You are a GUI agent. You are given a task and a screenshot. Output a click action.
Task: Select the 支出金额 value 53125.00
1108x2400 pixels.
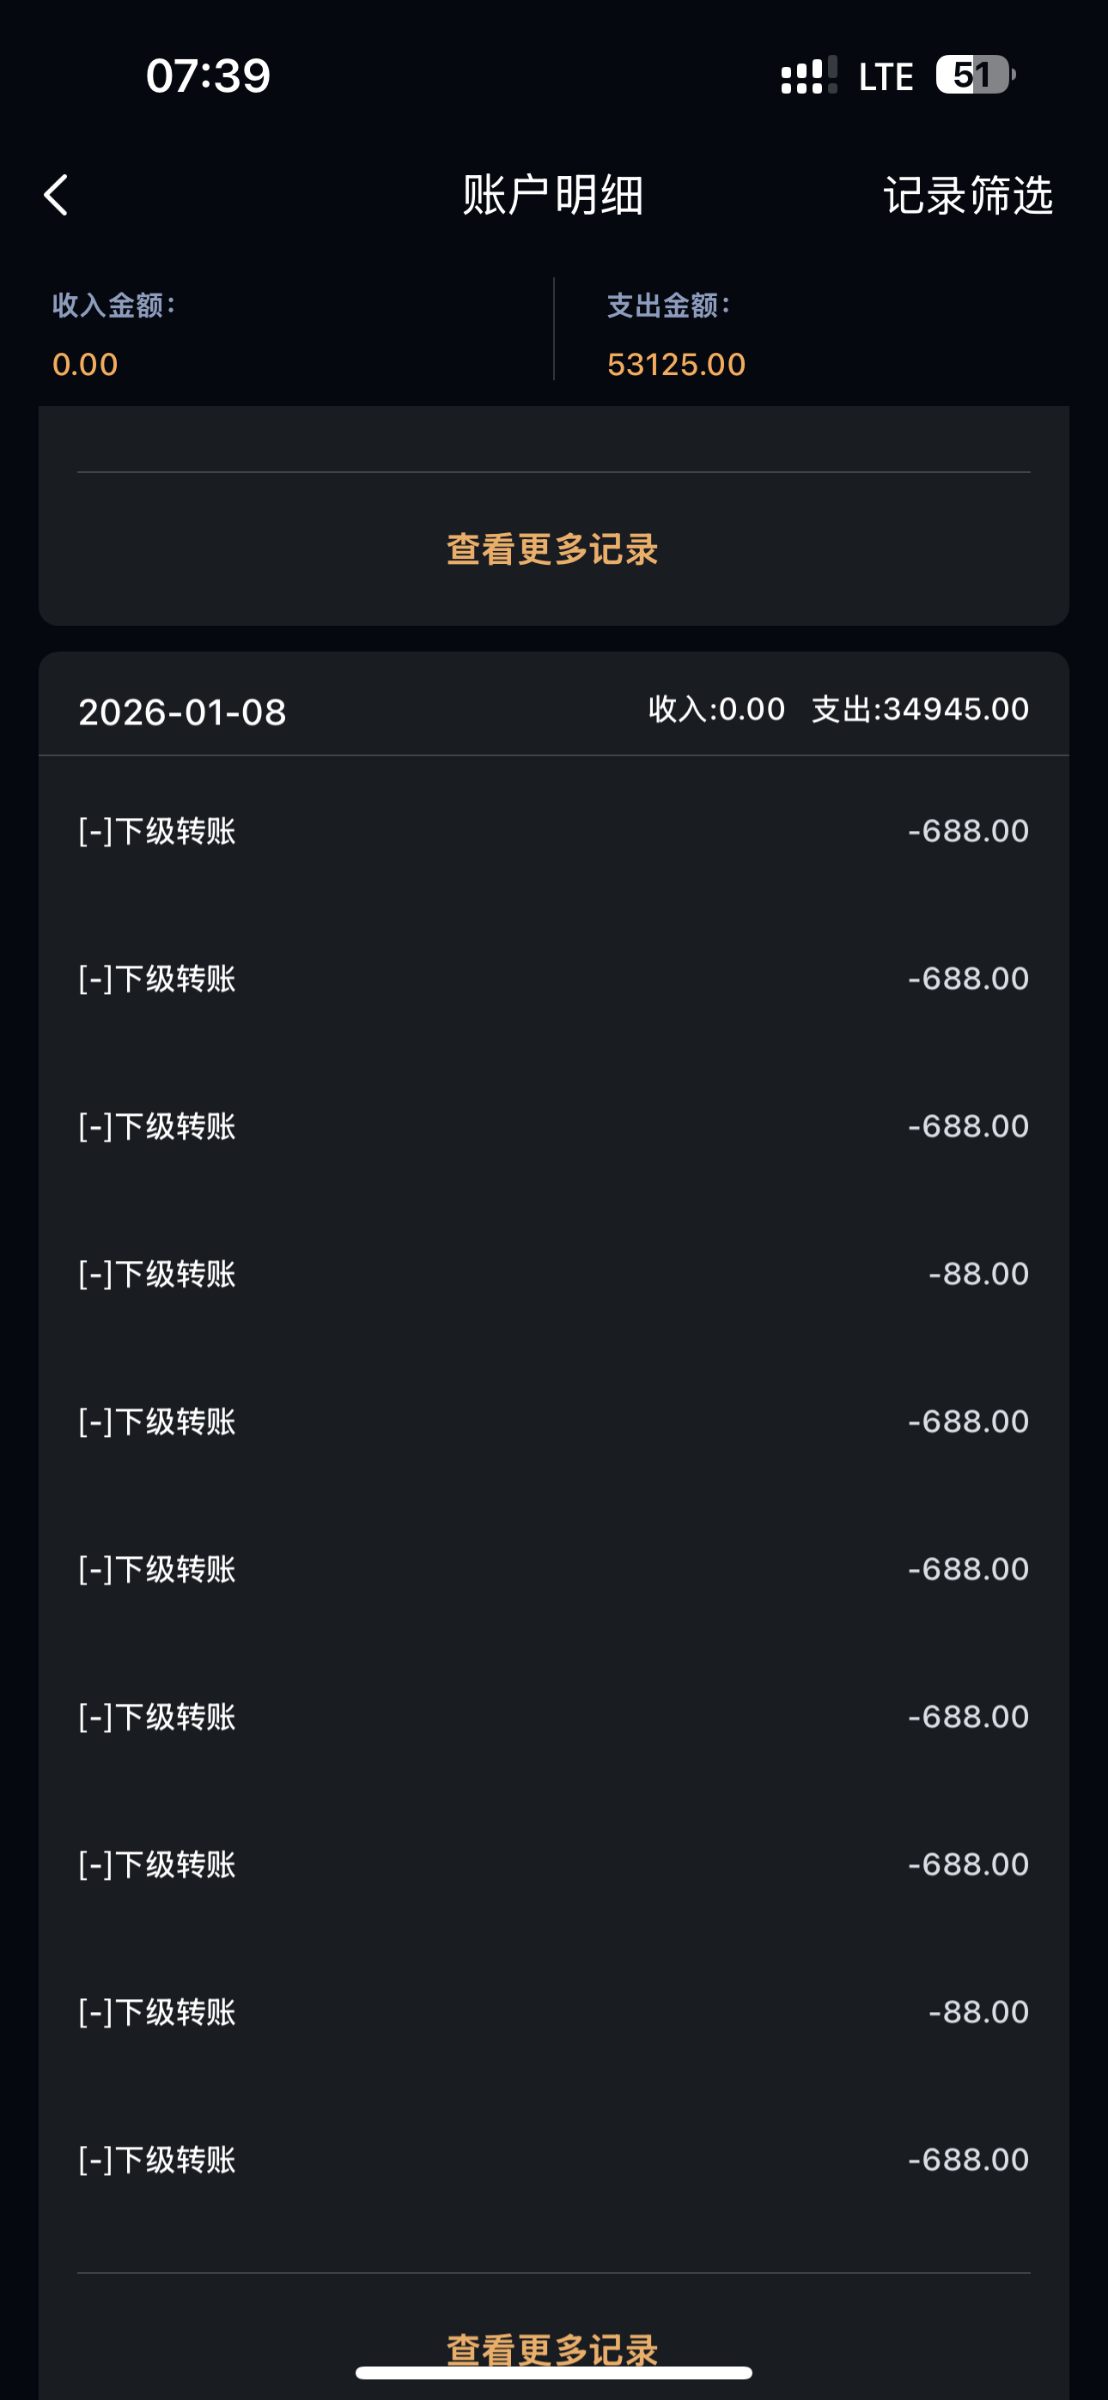pyautogui.click(x=676, y=364)
